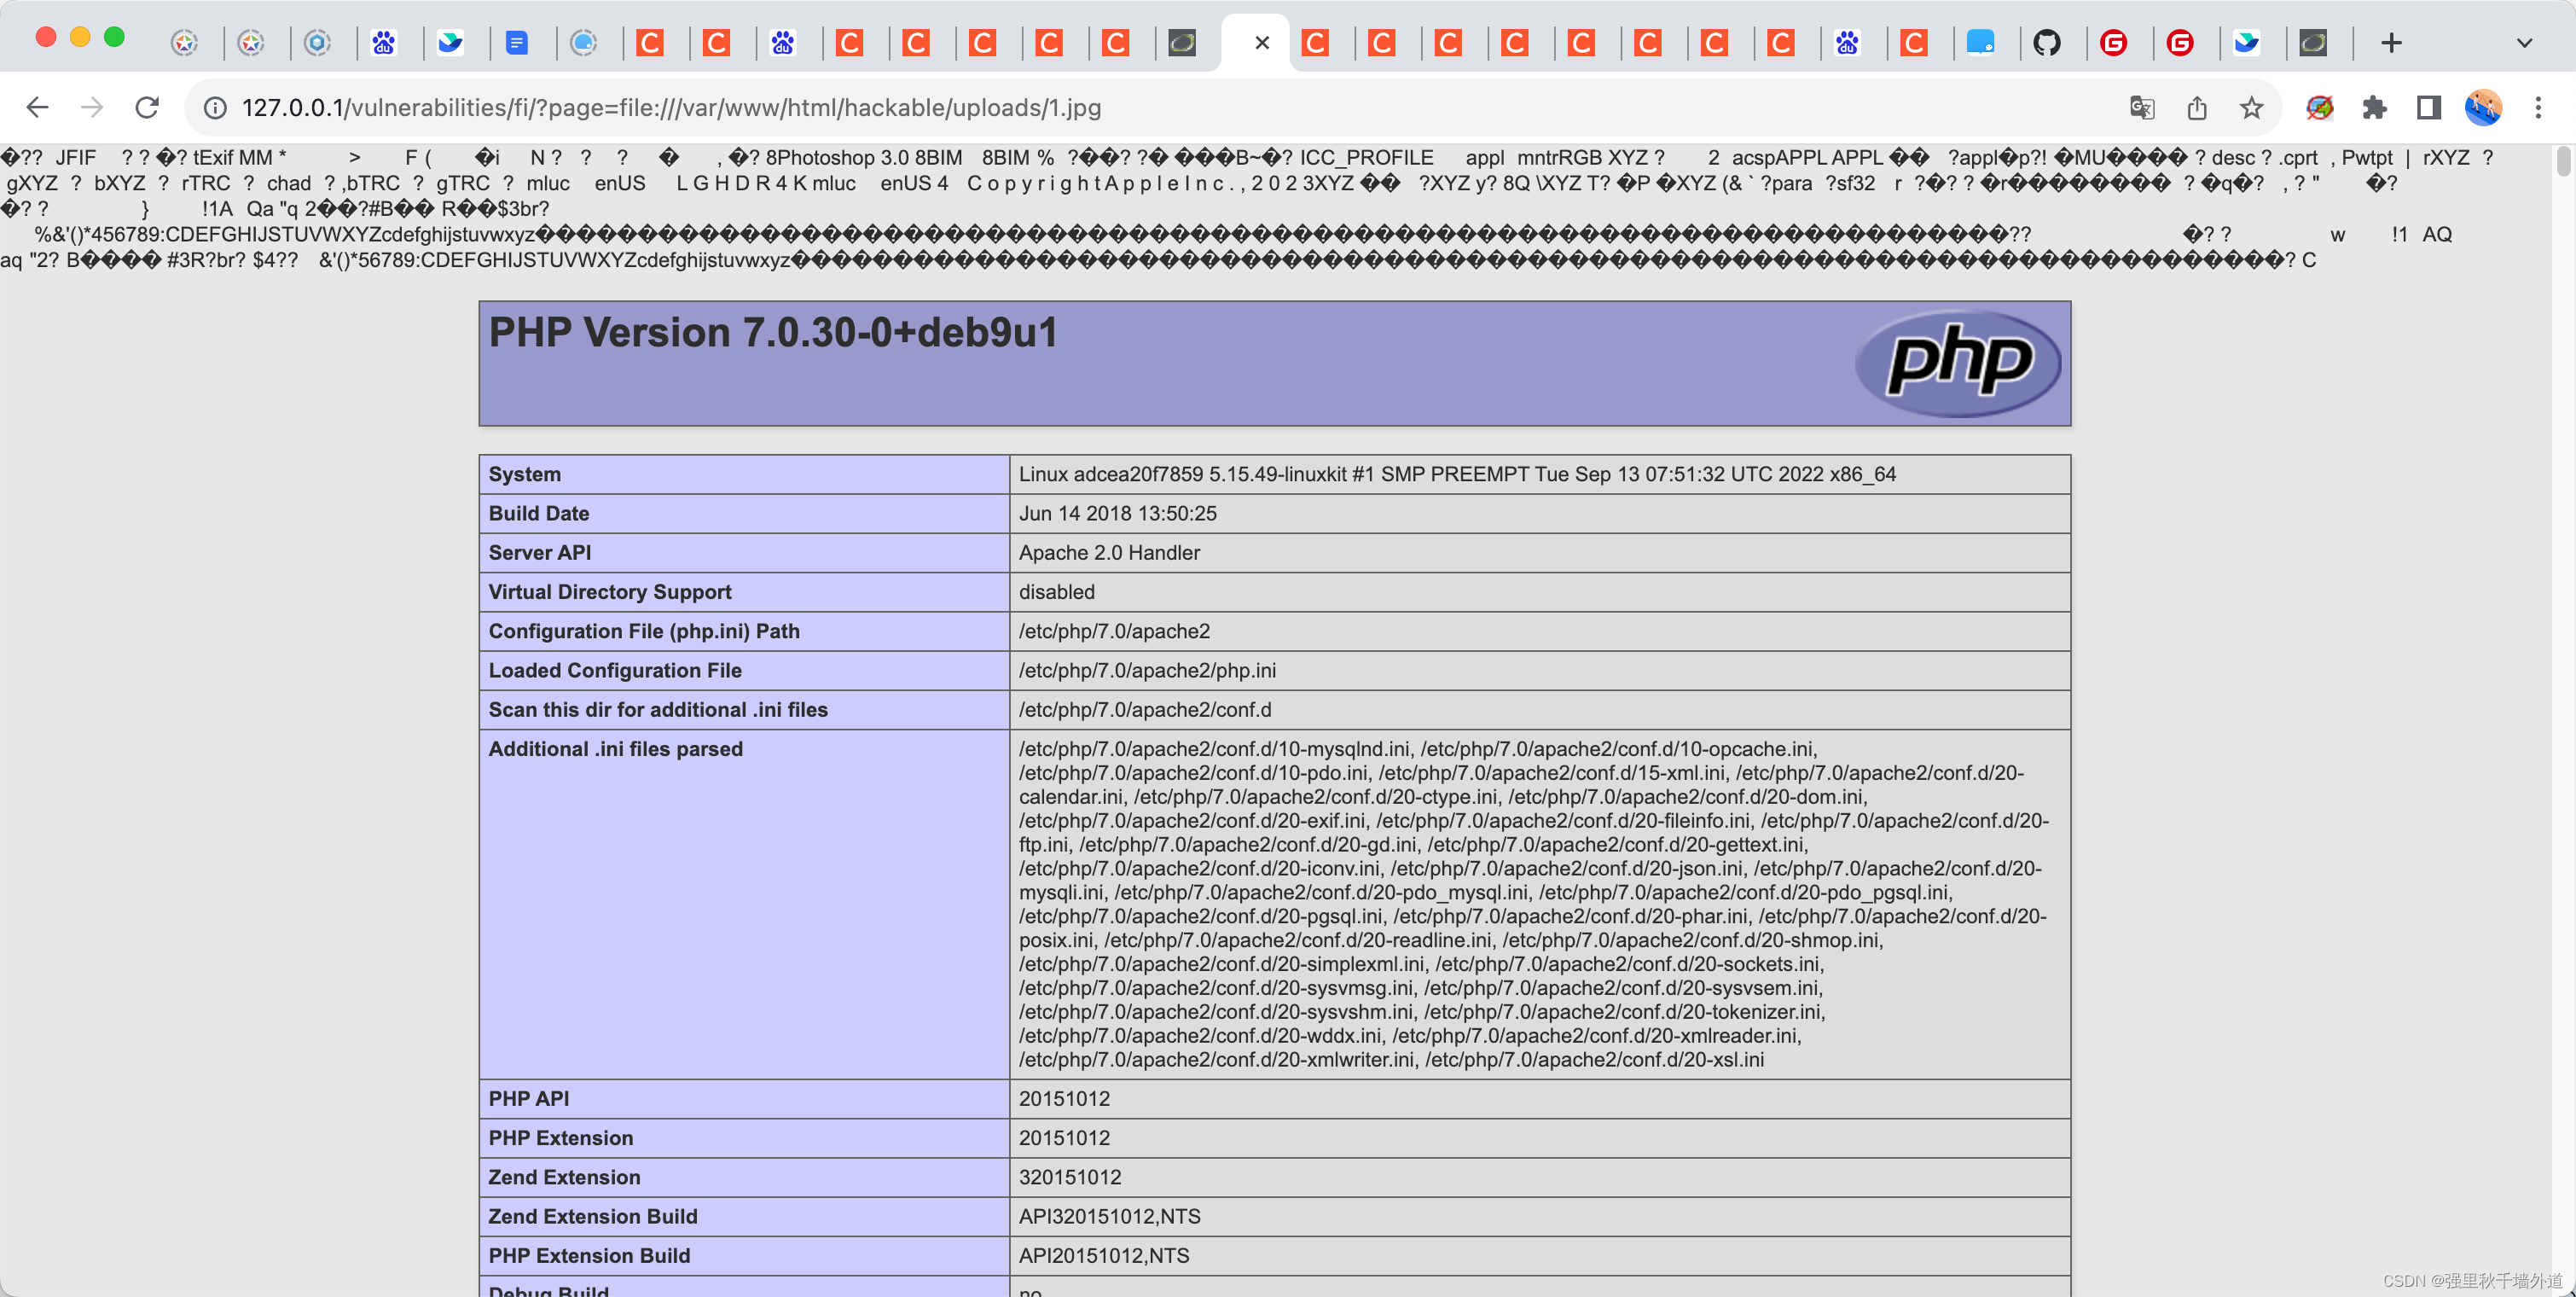Switch to the blue chat bubble tab
Viewport: 2576px width, 1297px height.
coord(1980,43)
